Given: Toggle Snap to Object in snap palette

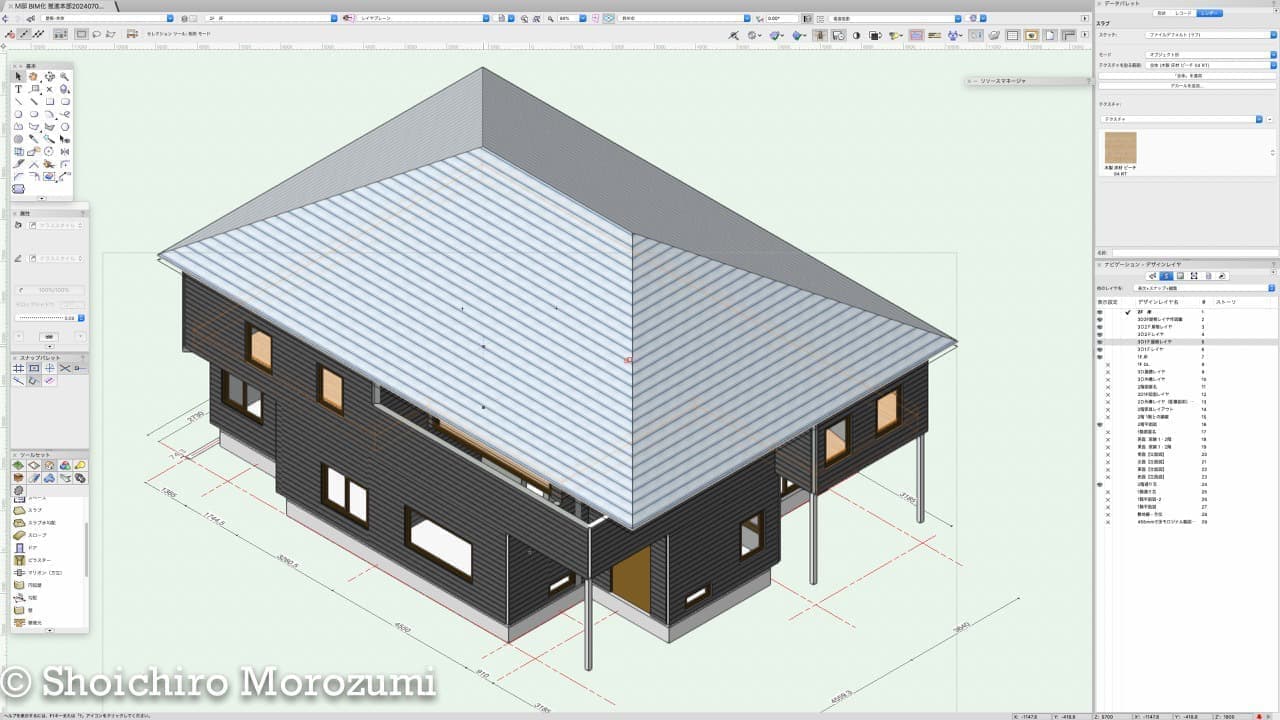Looking at the screenshot, I should (34, 369).
